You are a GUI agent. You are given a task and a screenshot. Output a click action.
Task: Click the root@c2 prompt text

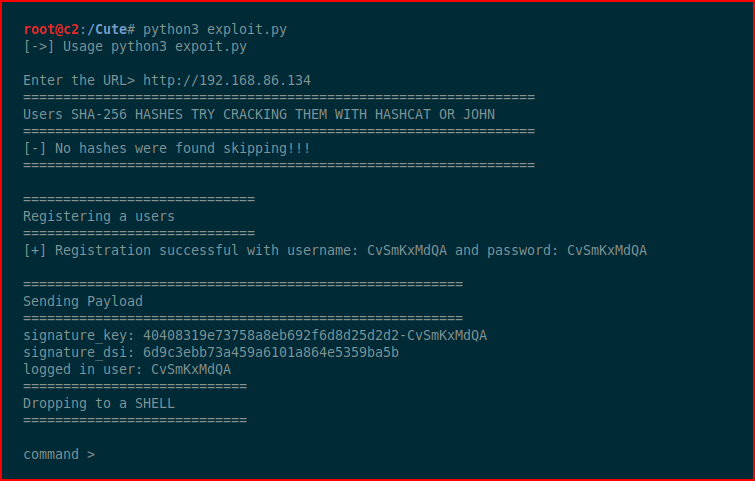(x=51, y=29)
